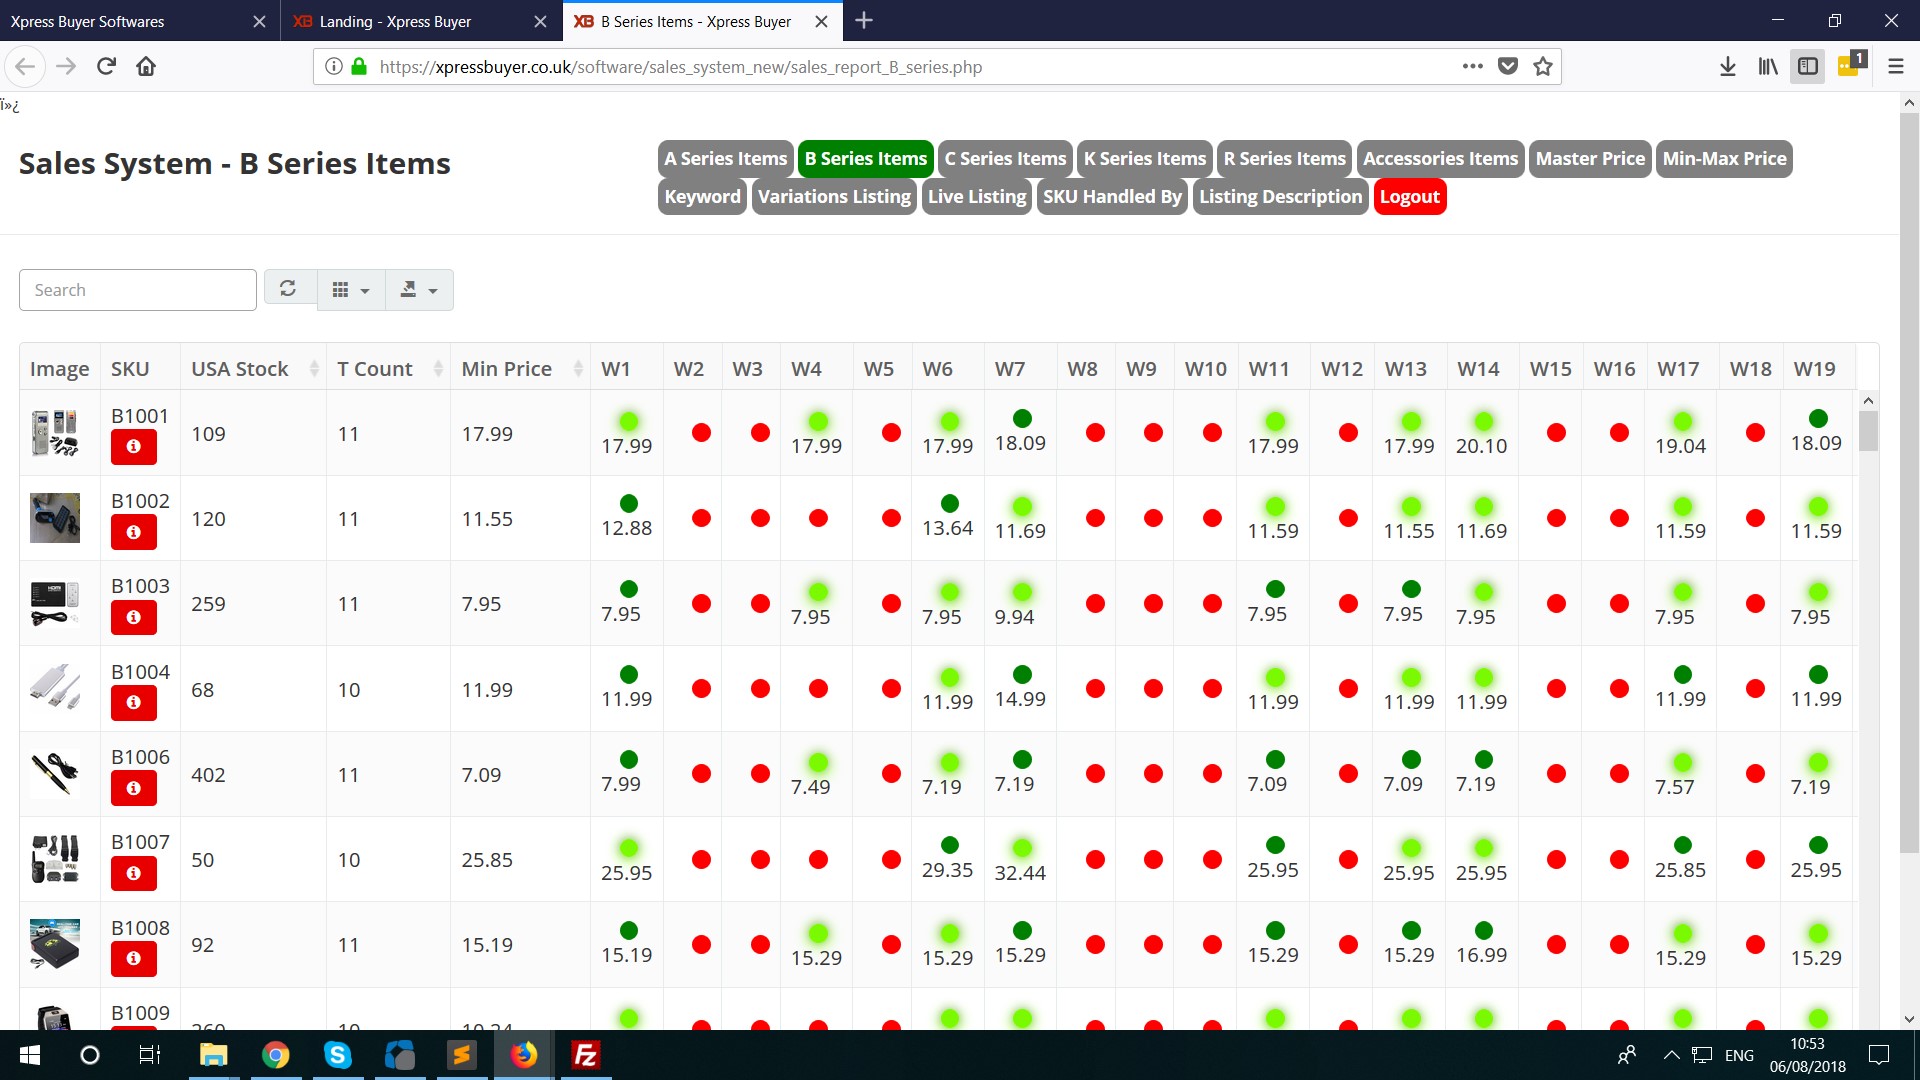
Task: Open FileZilla from the taskbar
Action: click(x=585, y=1055)
